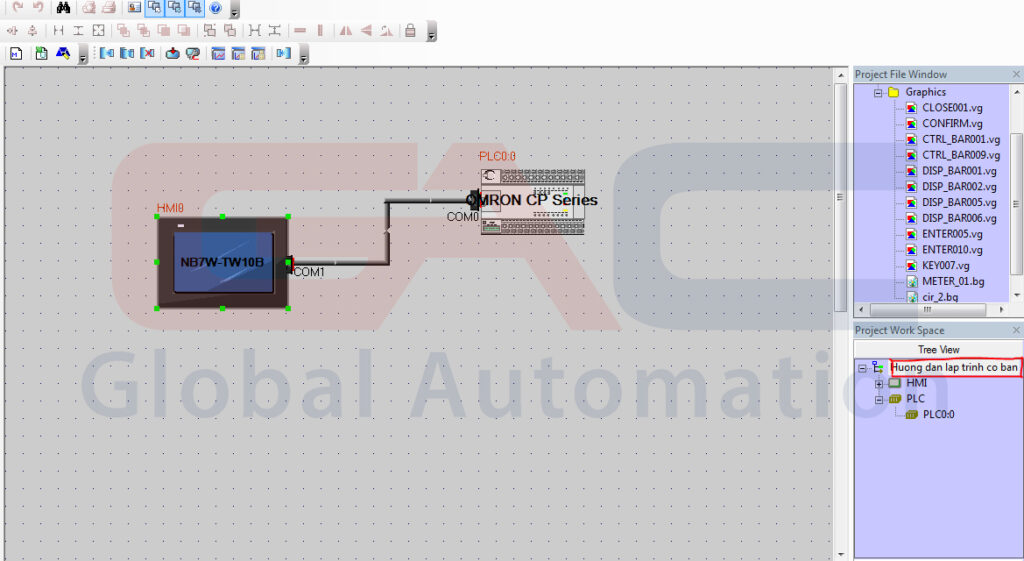The height and width of the screenshot is (561, 1024).
Task: Toggle the middle highlighted window-display button
Action: point(174,8)
